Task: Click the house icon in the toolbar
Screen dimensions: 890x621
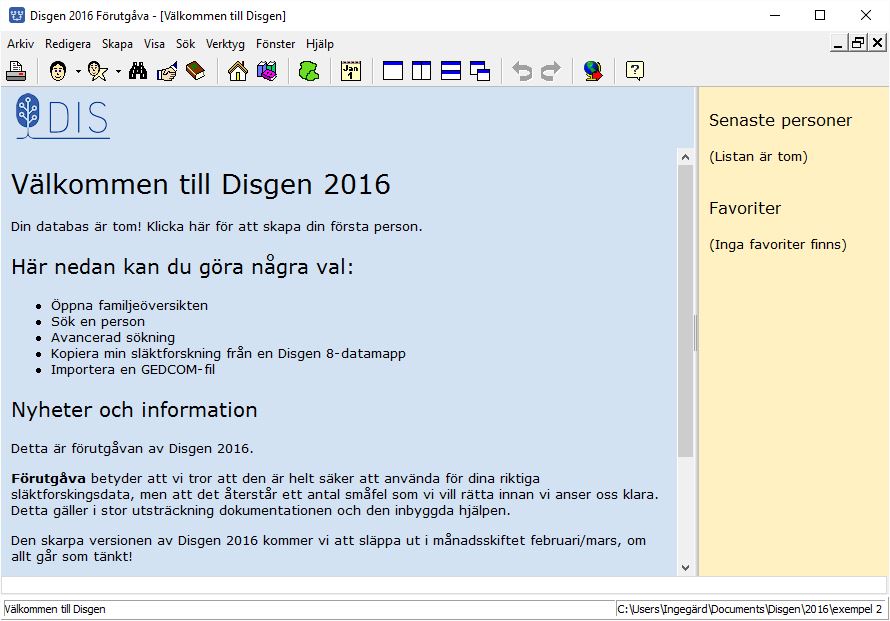Action: [x=238, y=71]
